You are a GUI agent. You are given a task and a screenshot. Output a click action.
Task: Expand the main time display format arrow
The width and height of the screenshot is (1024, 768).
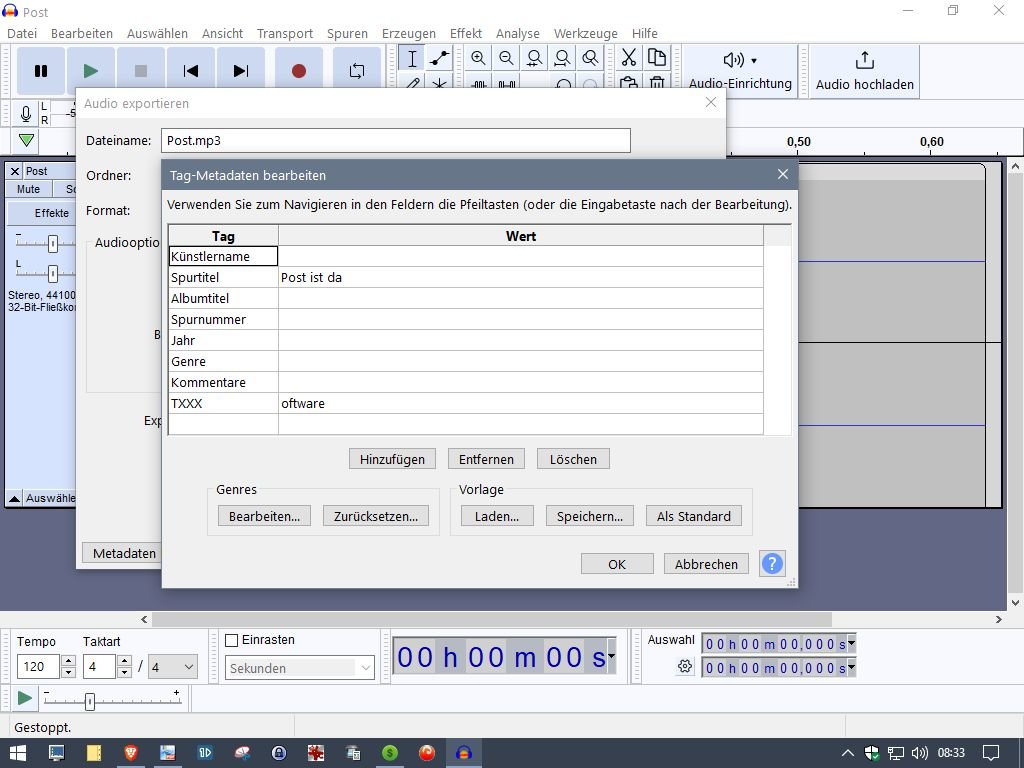tap(611, 657)
